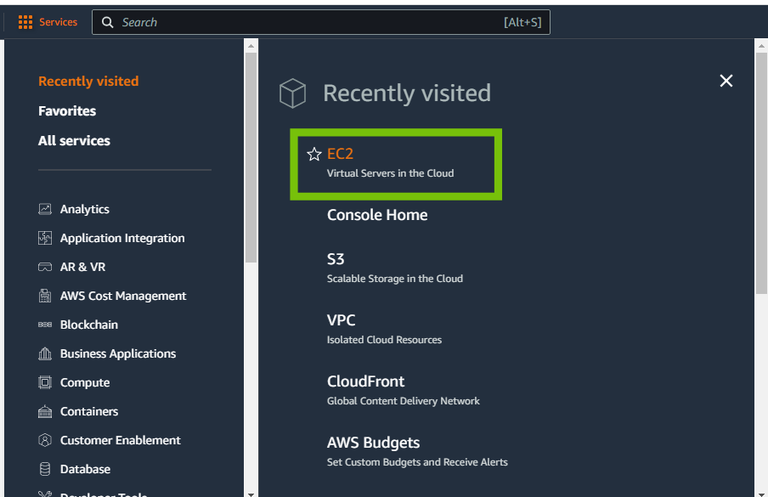This screenshot has height=497, width=768.
Task: Click the Database cylinder icon
Action: pos(45,469)
